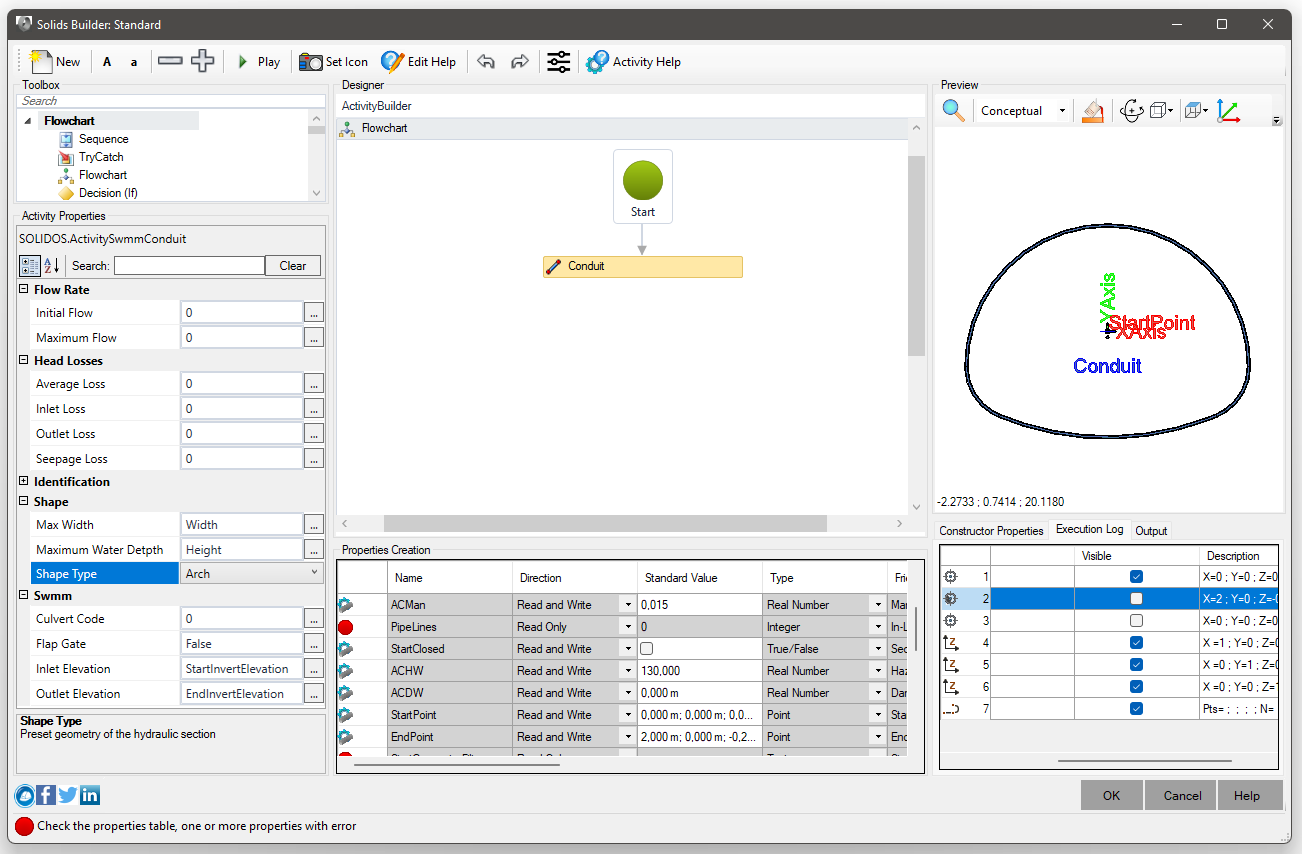Open ellipsis editor for Initial Flow
1302x854 pixels.
(x=314, y=313)
